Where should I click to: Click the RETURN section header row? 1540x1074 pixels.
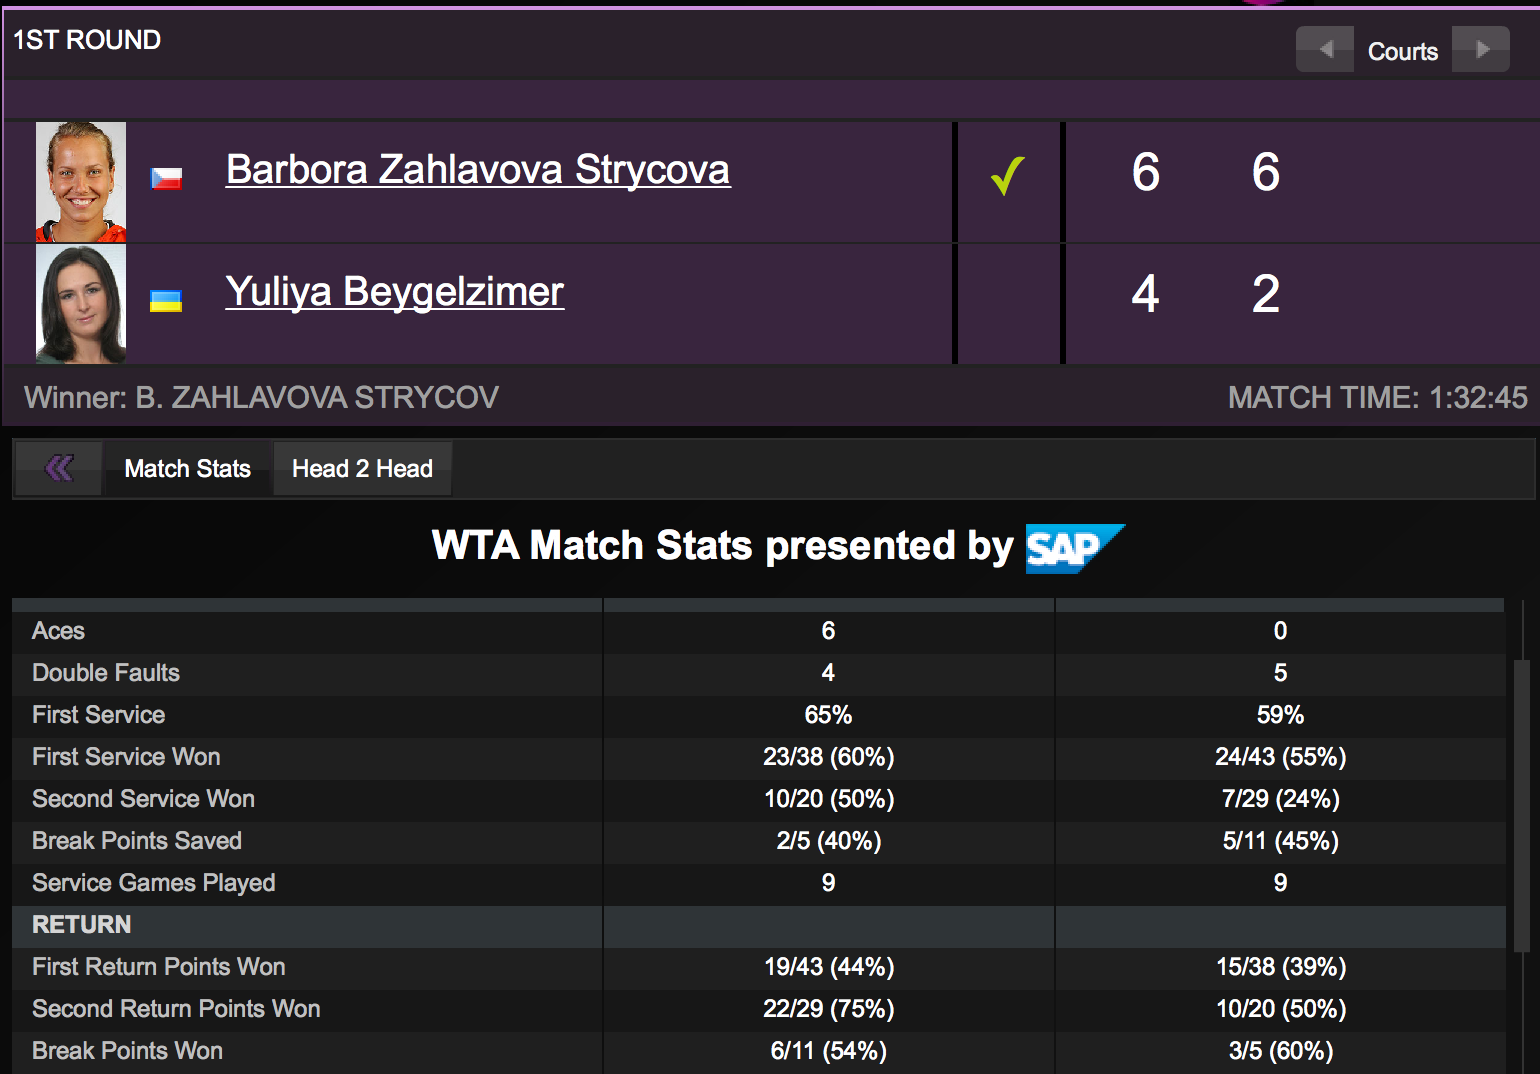pyautogui.click(x=82, y=925)
